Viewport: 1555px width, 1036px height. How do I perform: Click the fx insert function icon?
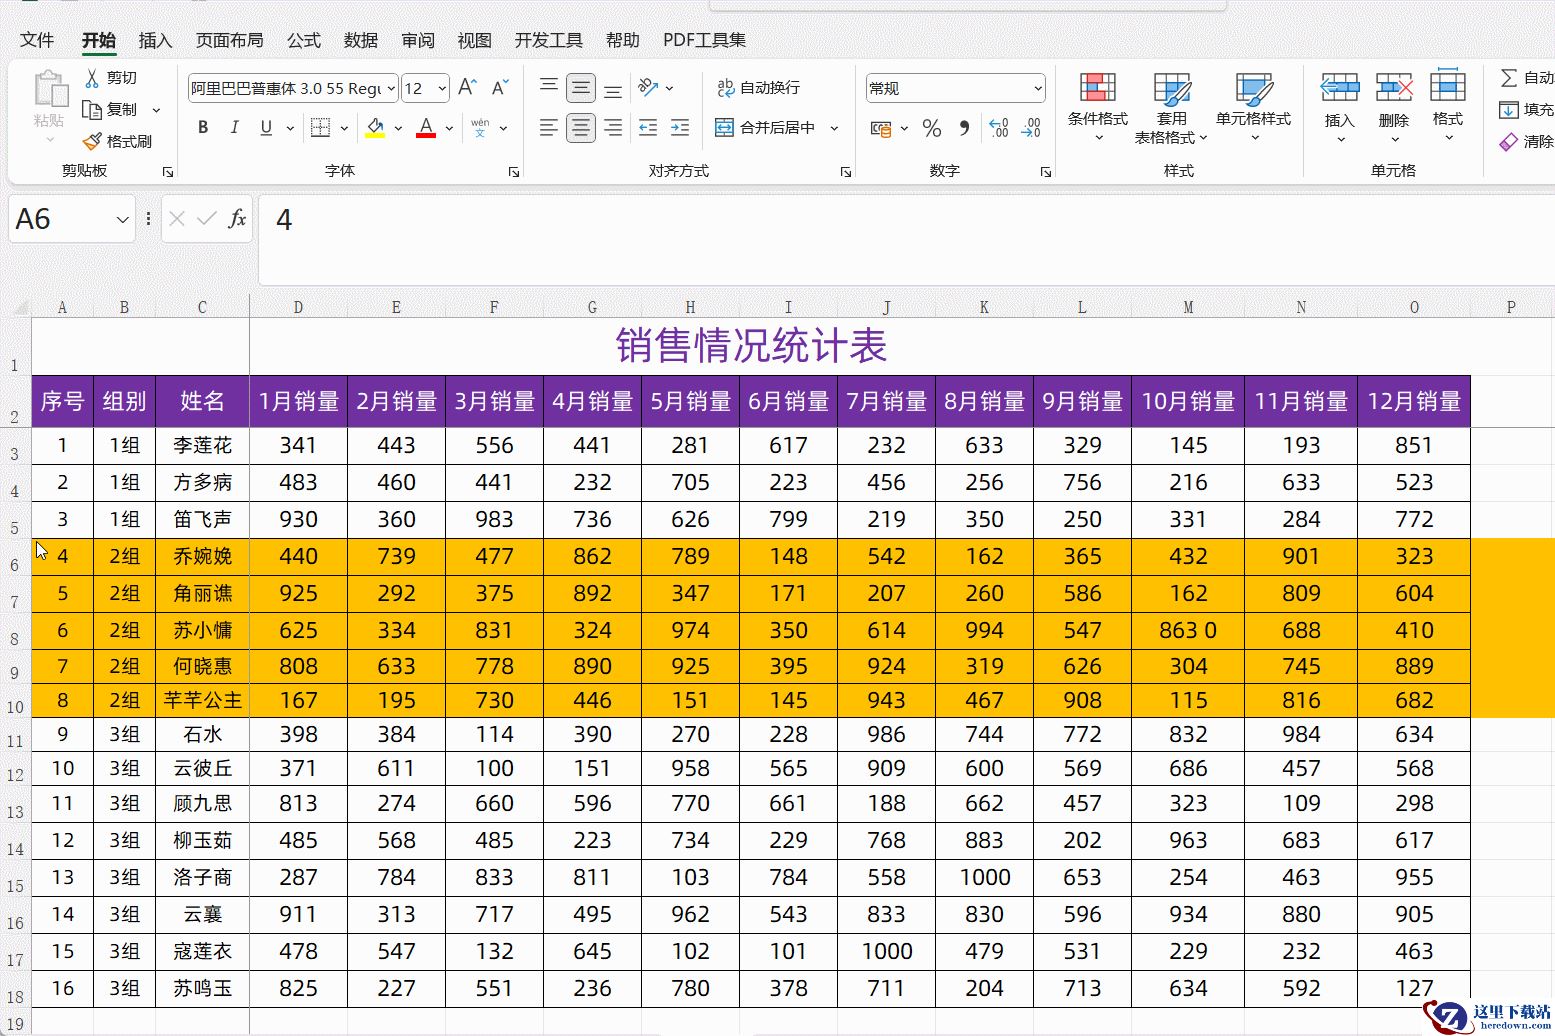pos(237,219)
